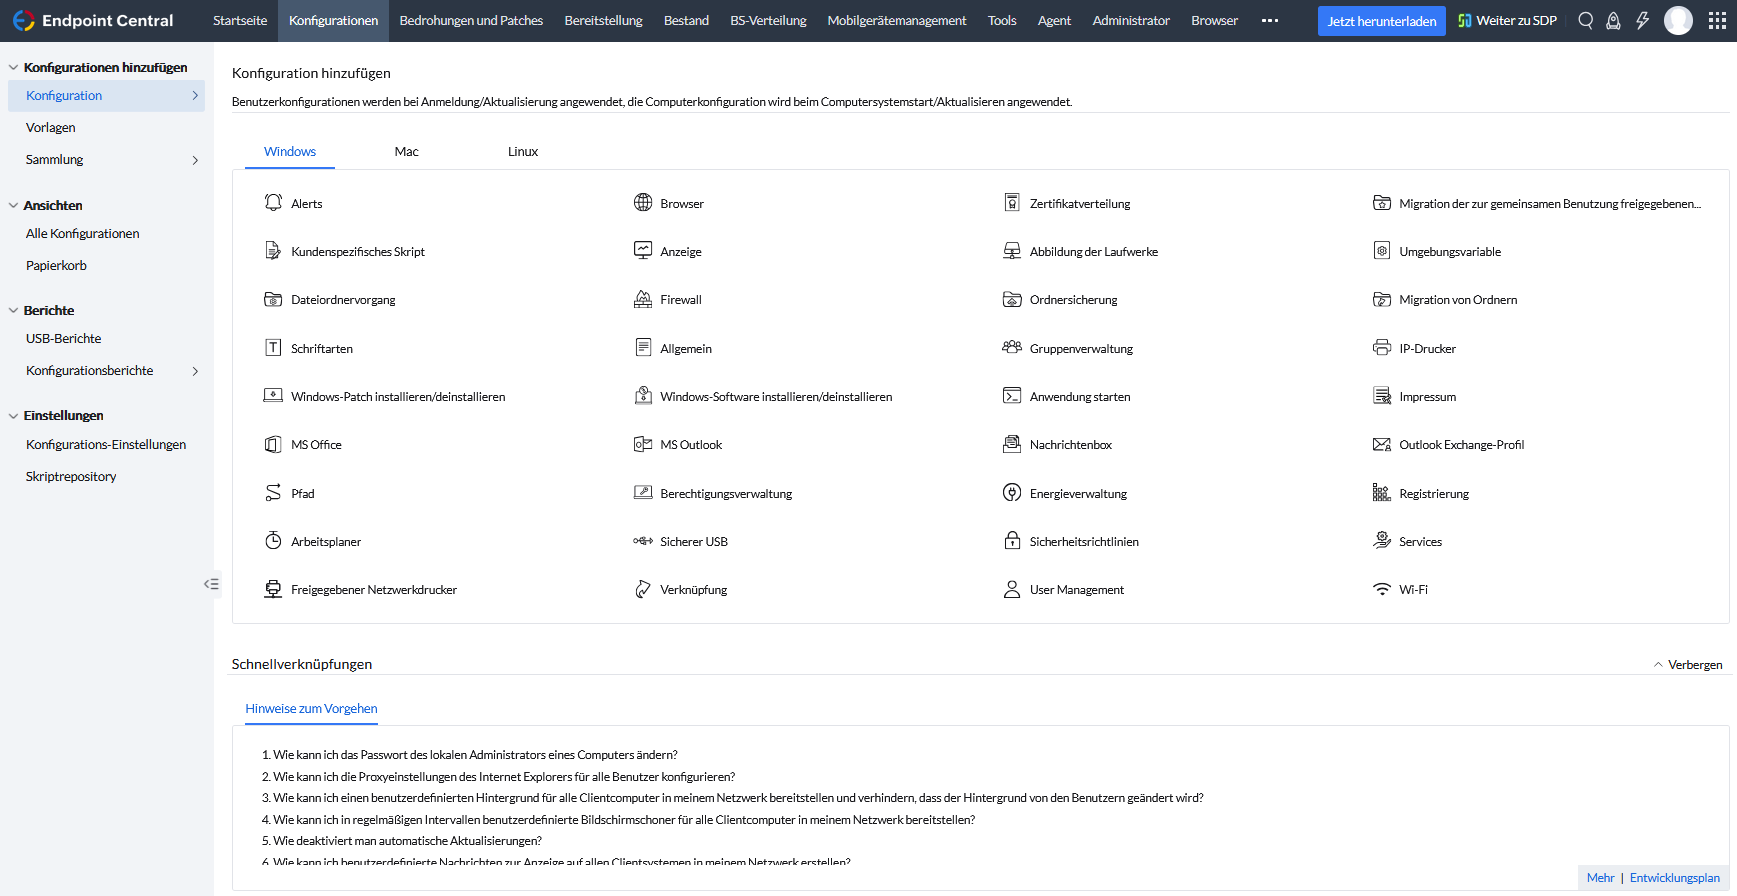Viewport: 1737px width, 896px height.
Task: Open the rocket icon in header
Action: coord(1613,20)
